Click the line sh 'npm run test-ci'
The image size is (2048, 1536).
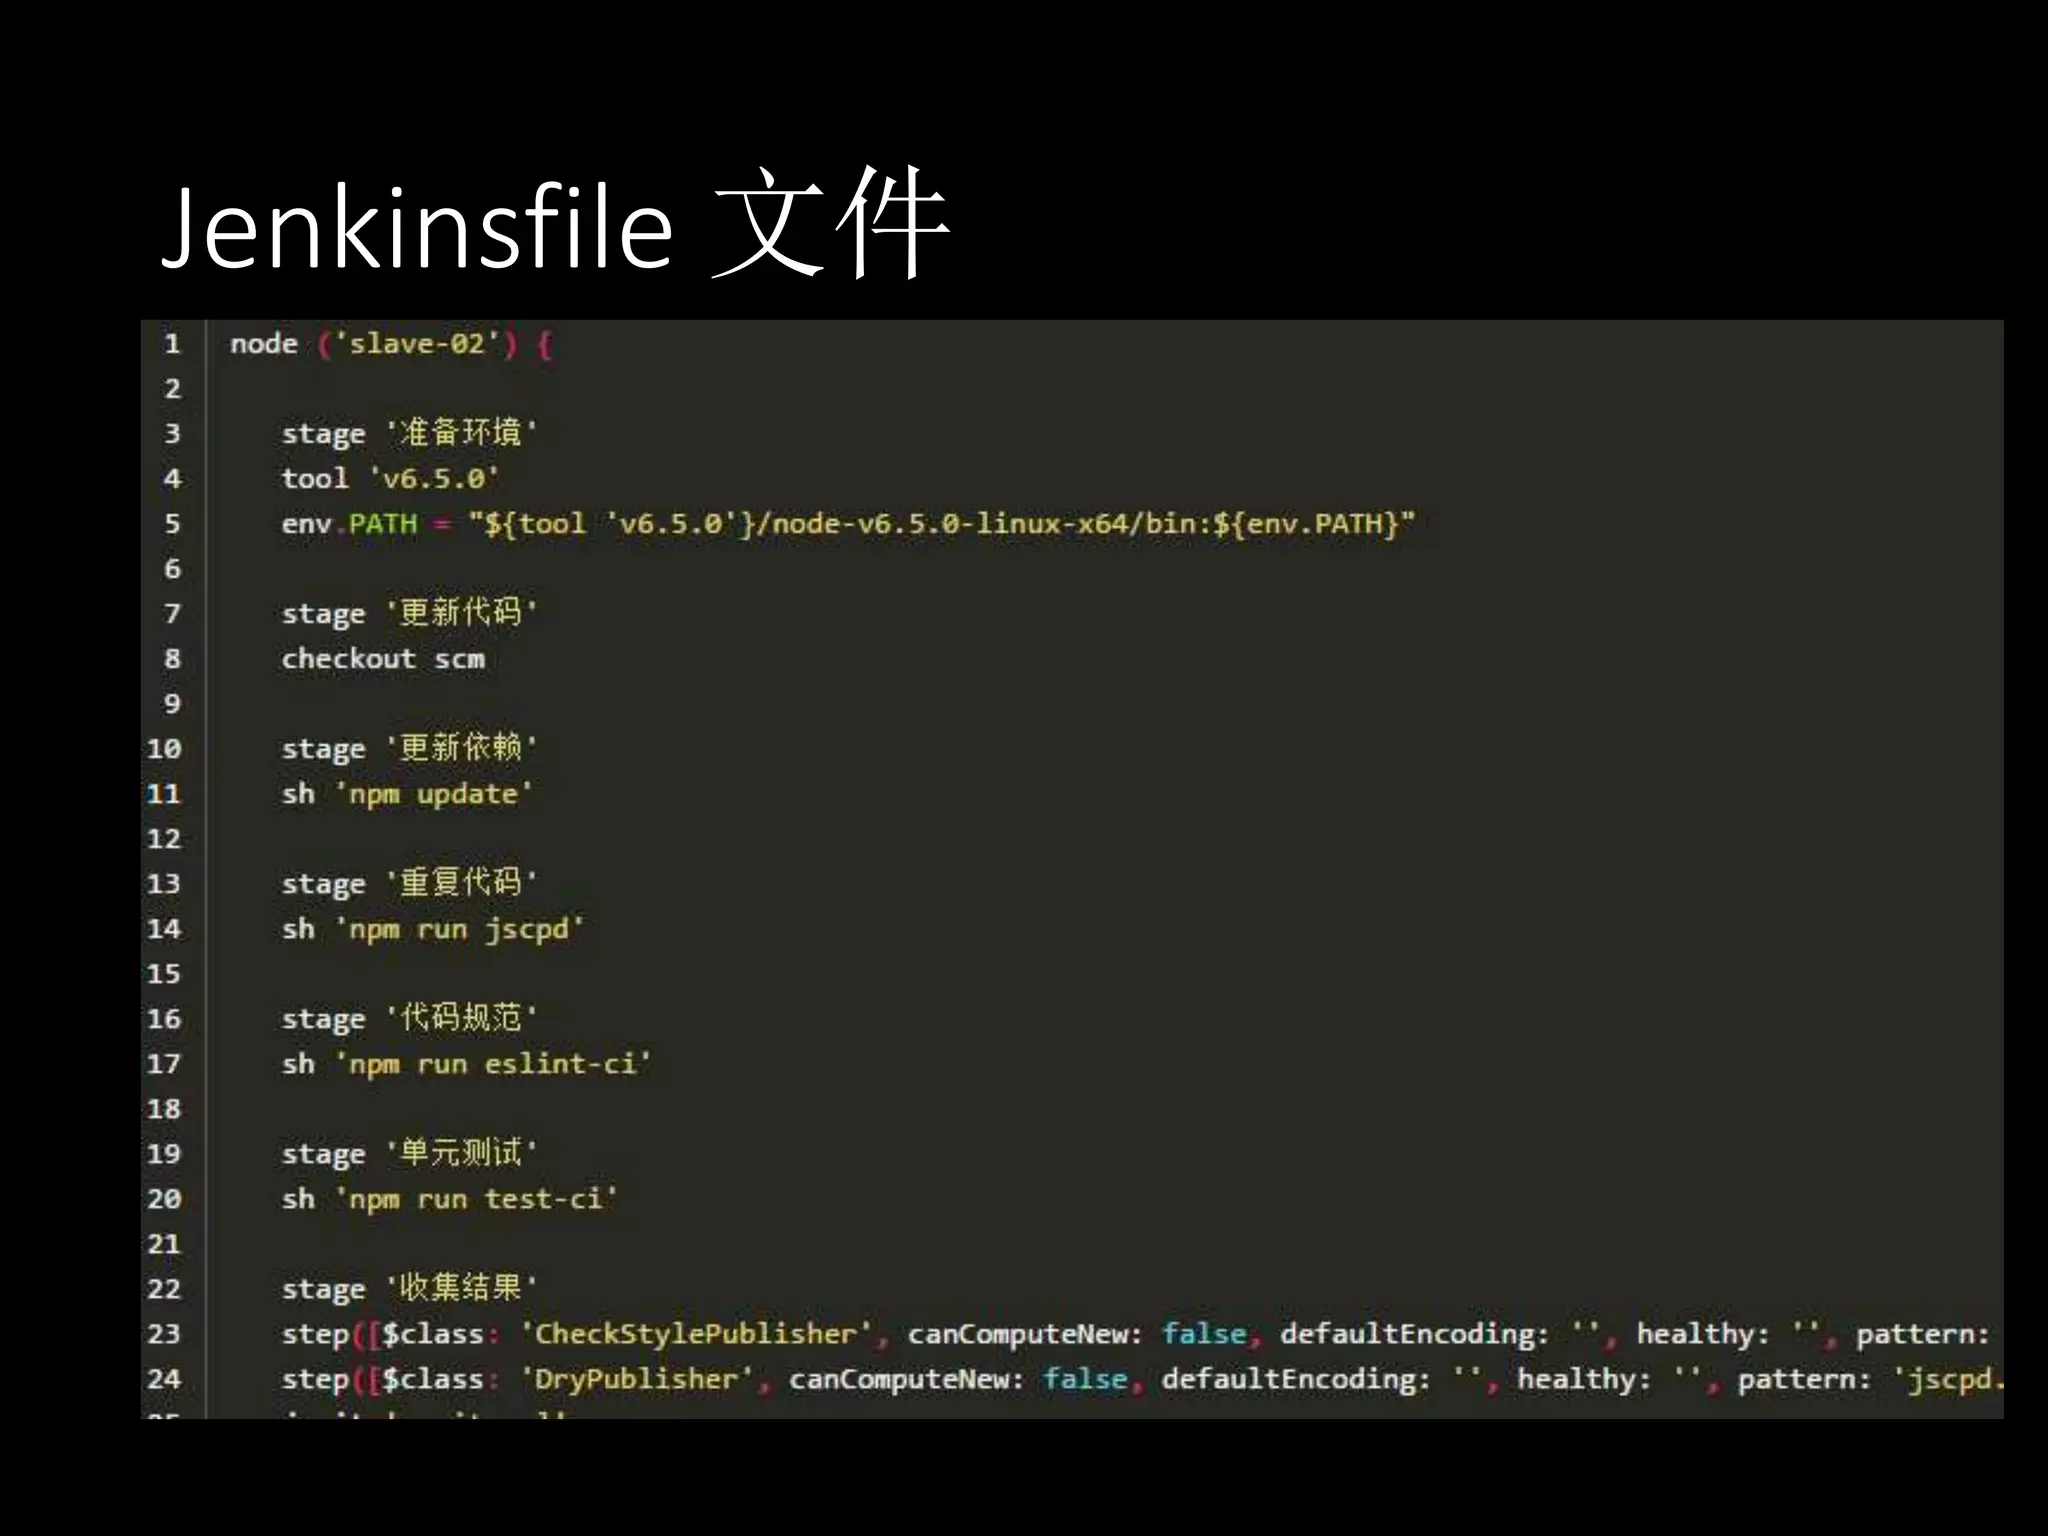450,1199
